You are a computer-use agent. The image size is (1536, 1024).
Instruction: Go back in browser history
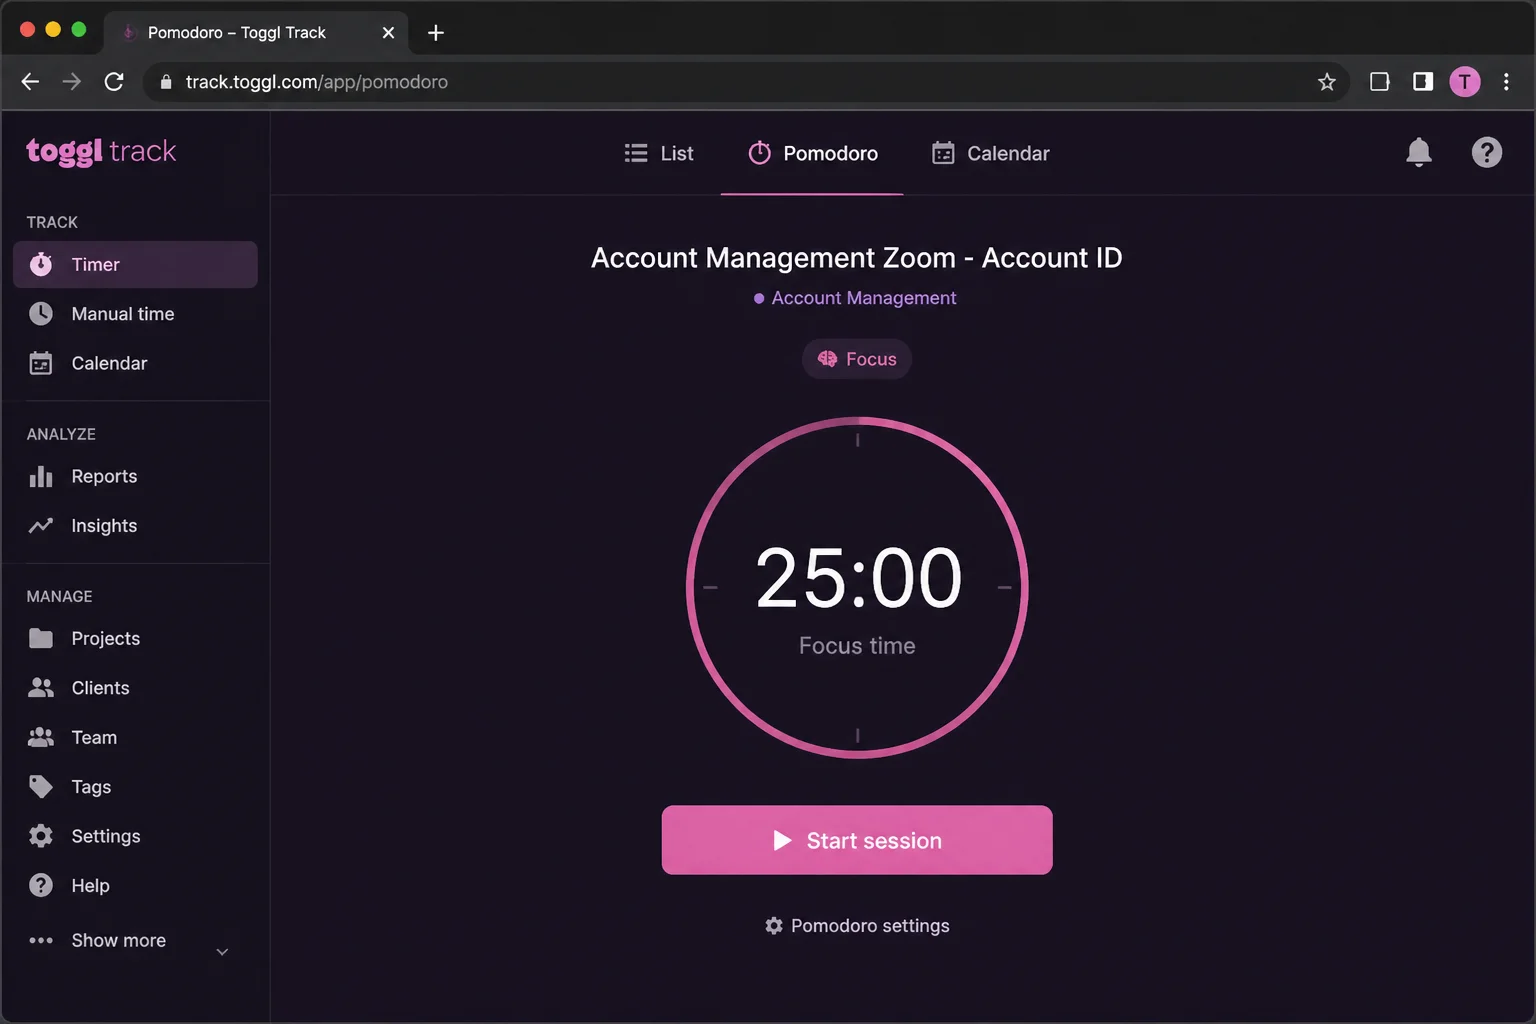coord(30,82)
